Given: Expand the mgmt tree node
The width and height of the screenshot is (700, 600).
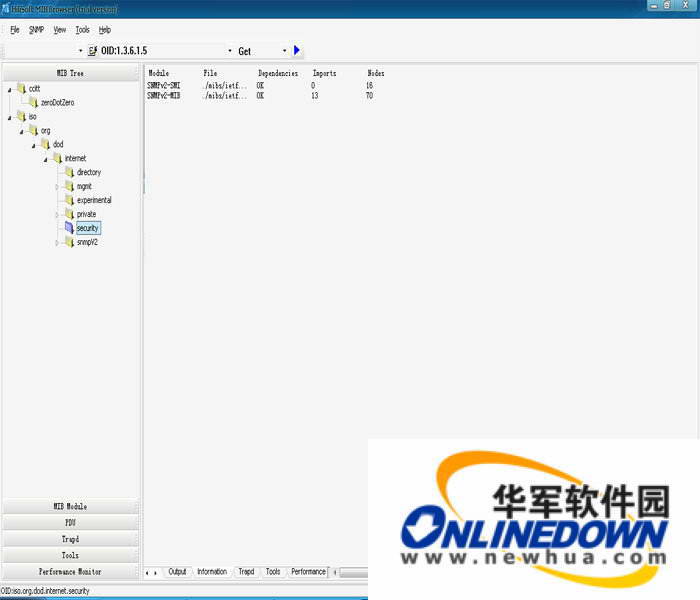Looking at the screenshot, I should 57,187.
